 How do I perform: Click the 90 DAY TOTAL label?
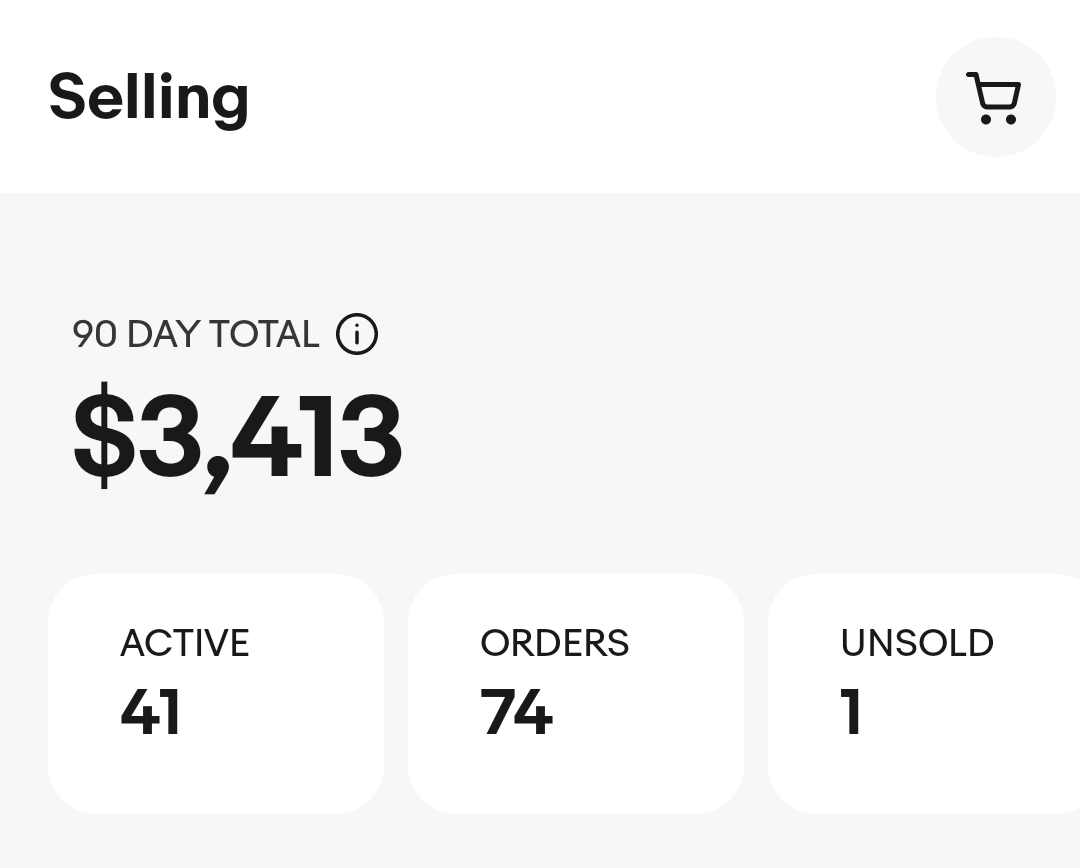tap(196, 334)
